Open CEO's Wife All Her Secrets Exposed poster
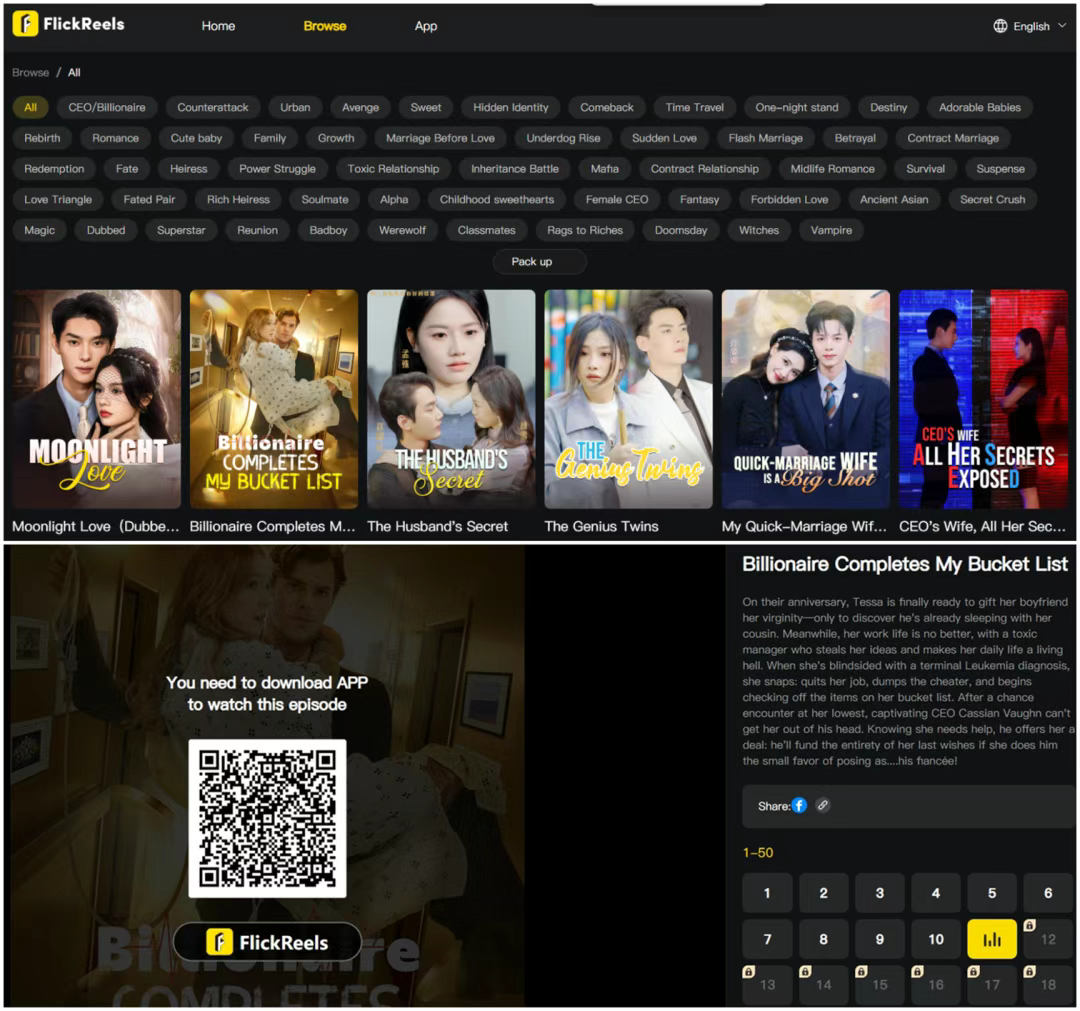 point(983,399)
